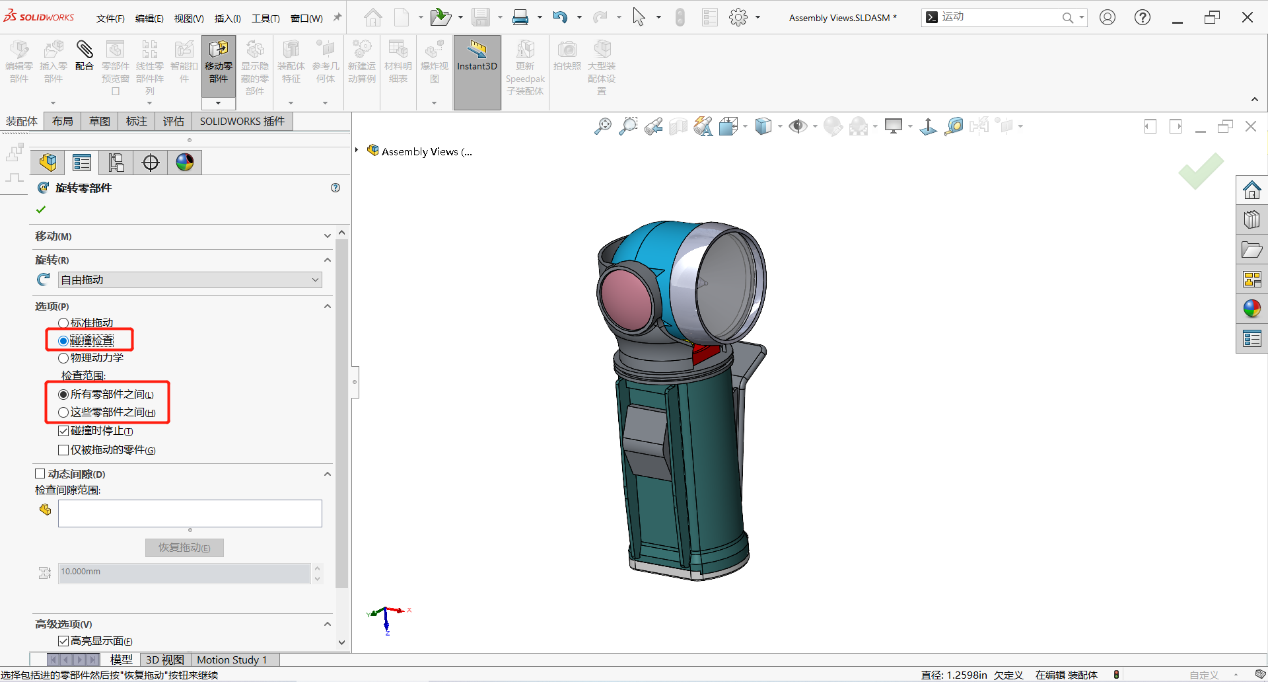Open the 文件(F) menu
This screenshot has width=1268, height=682.
coord(110,18)
